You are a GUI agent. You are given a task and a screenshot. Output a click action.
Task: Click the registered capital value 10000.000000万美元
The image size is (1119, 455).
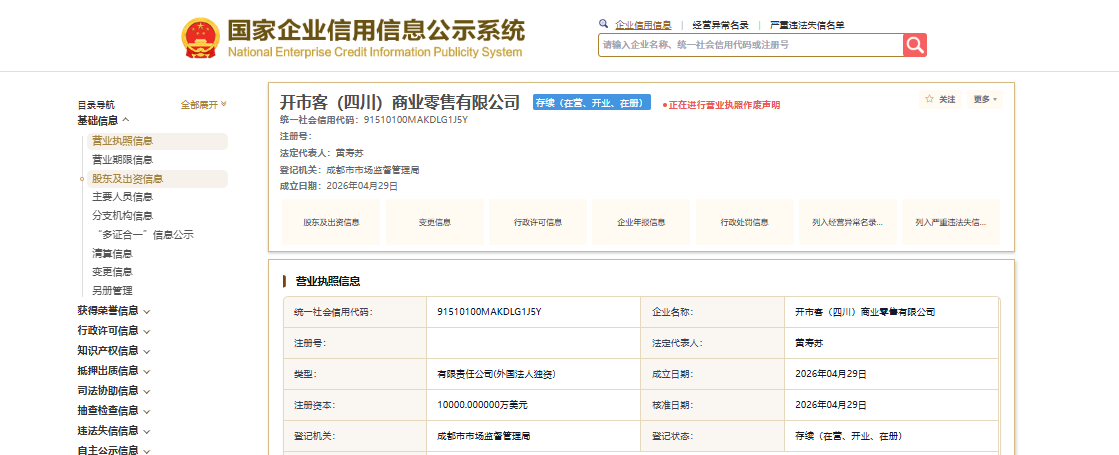pos(482,405)
